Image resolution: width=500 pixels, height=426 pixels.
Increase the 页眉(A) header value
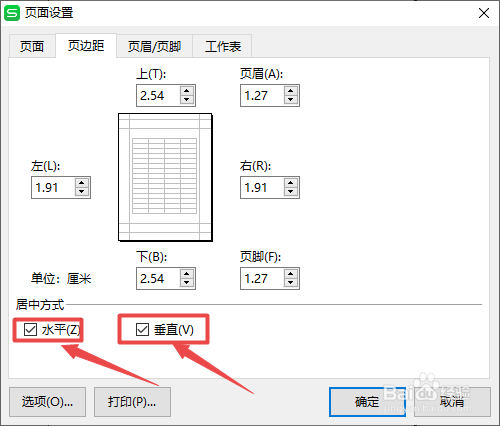291,91
